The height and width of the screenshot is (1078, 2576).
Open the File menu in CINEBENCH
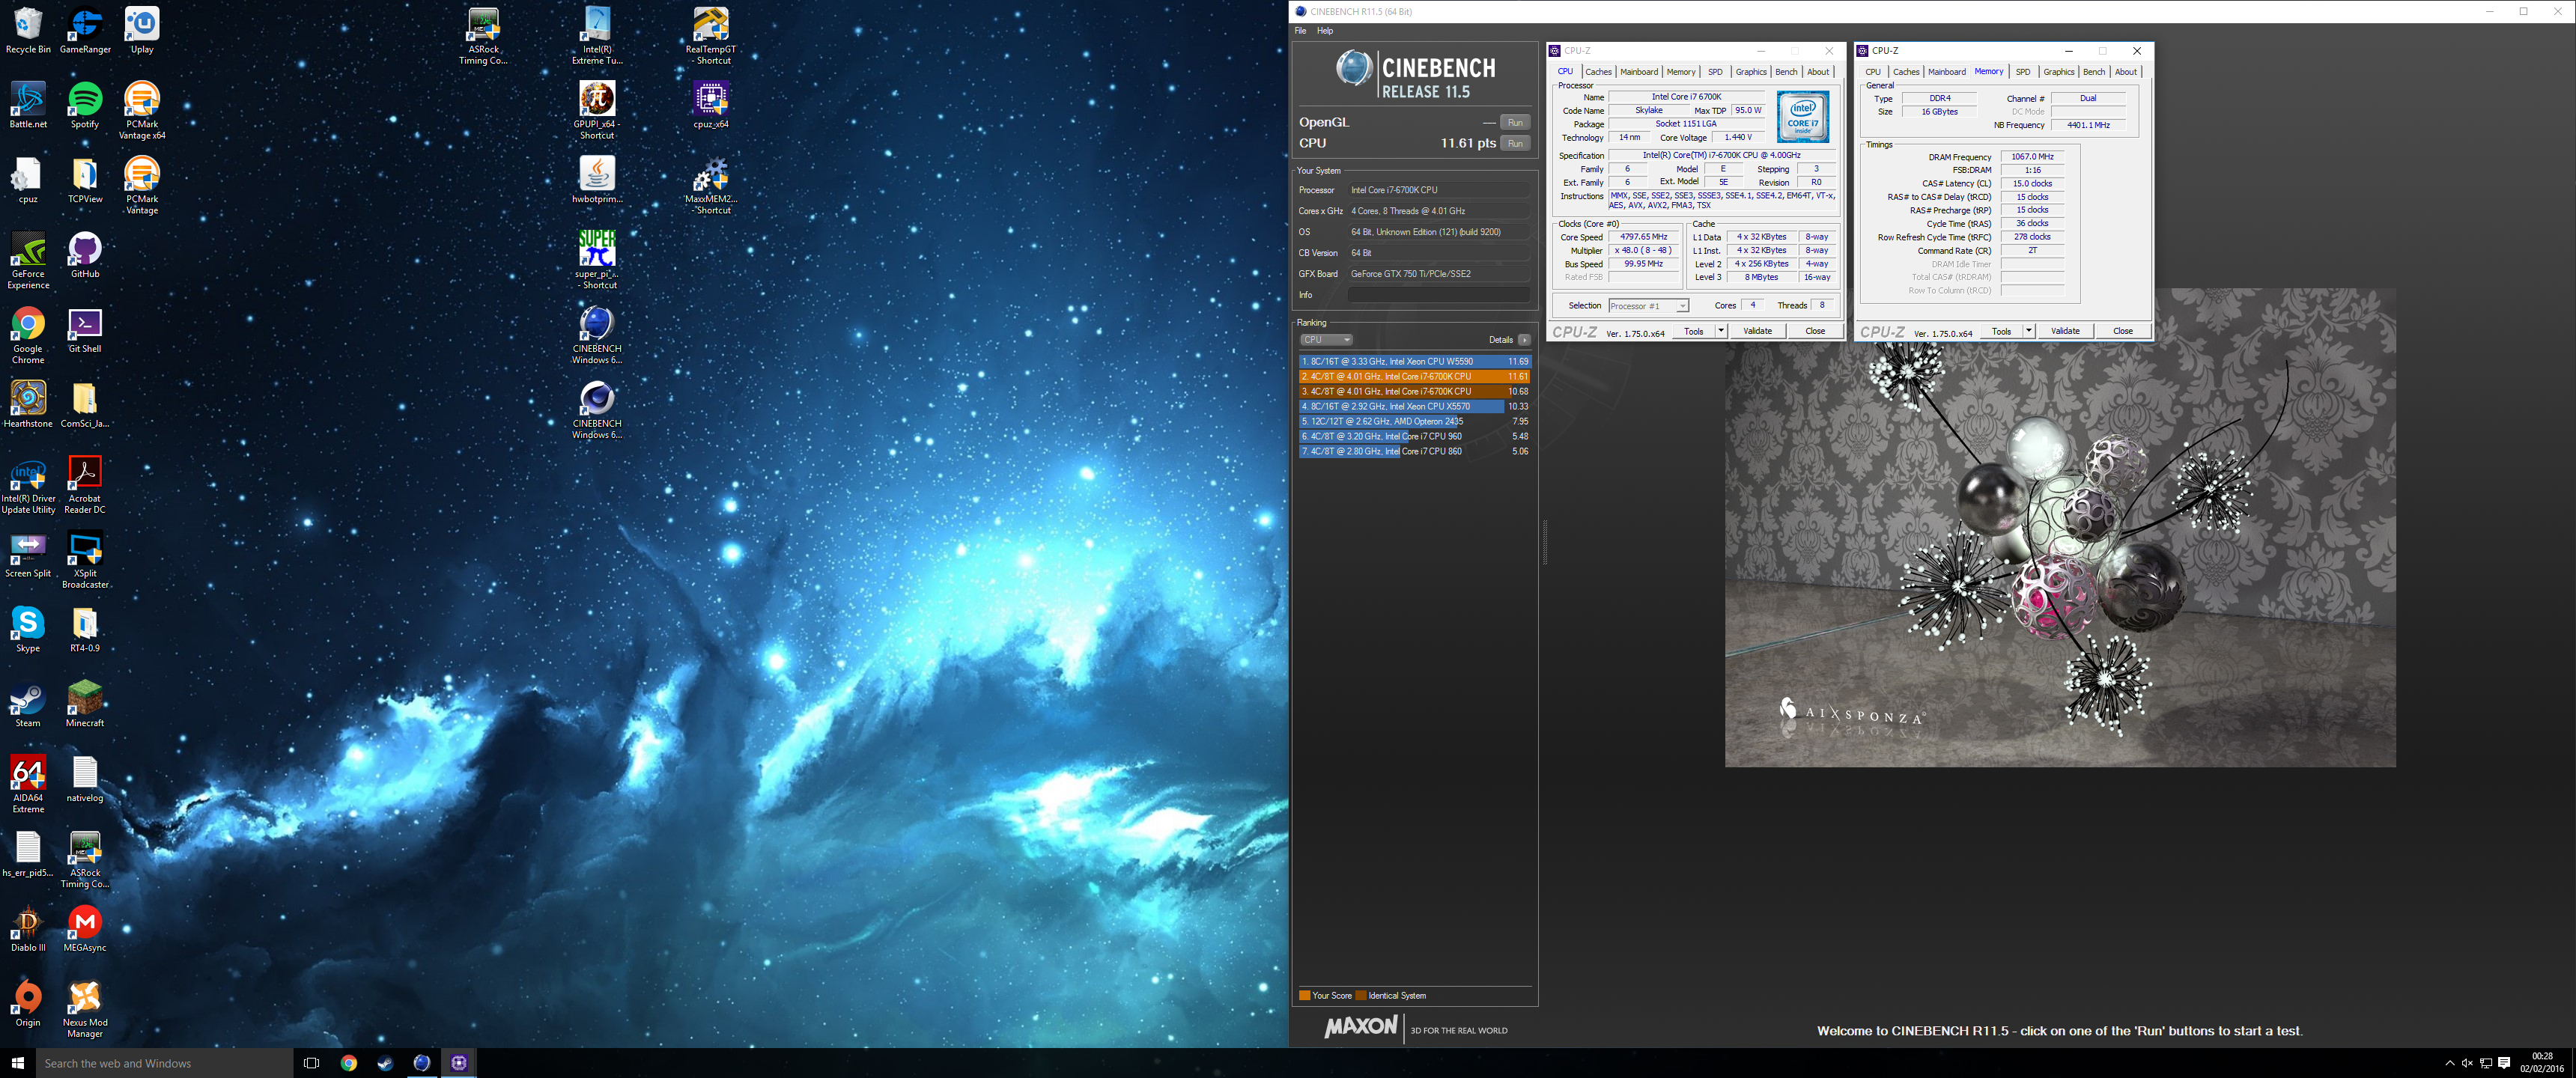[1300, 31]
